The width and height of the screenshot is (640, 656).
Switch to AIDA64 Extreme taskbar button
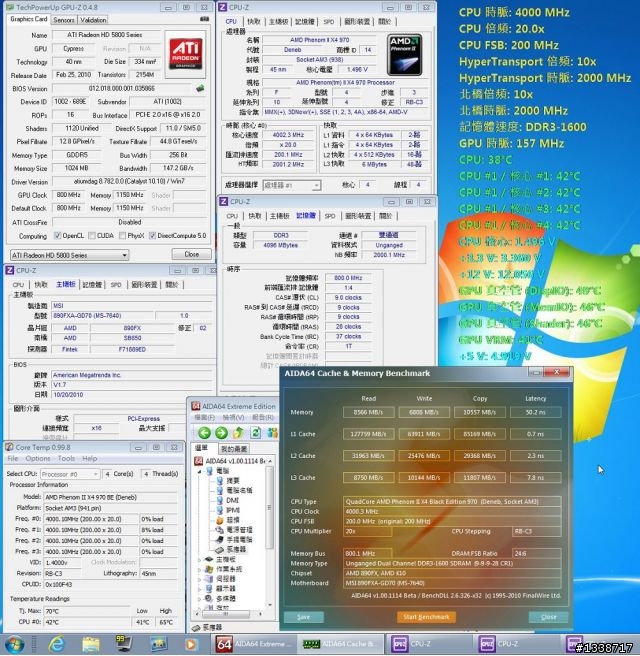point(253,644)
